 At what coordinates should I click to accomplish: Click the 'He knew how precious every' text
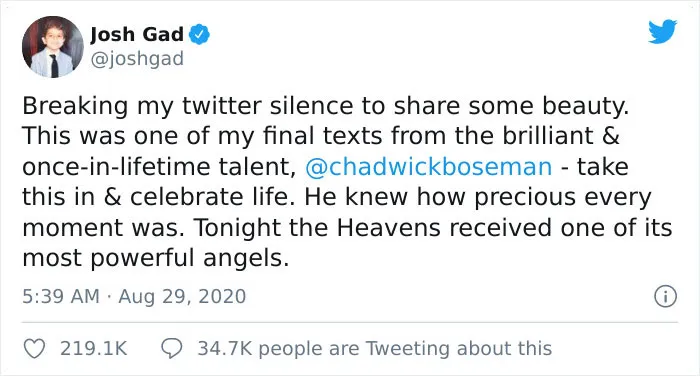pos(478,197)
